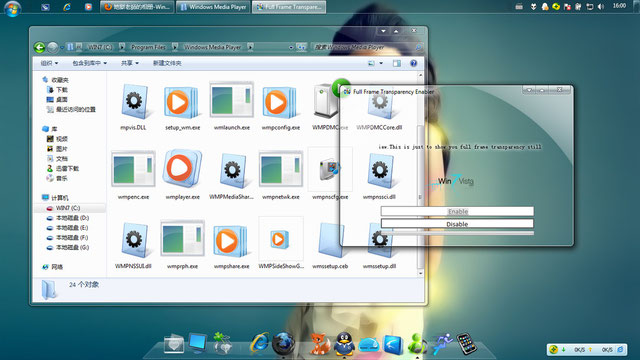
Task: Select the WMPMediaShar... file
Action: pyautogui.click(x=231, y=176)
